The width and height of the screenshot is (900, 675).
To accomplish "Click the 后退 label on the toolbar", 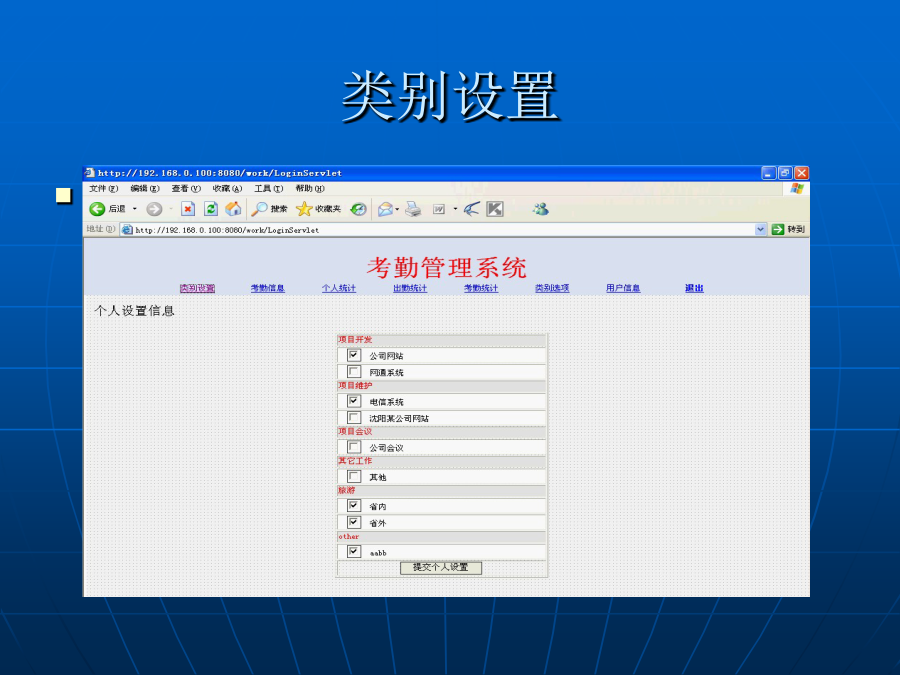I will [117, 209].
